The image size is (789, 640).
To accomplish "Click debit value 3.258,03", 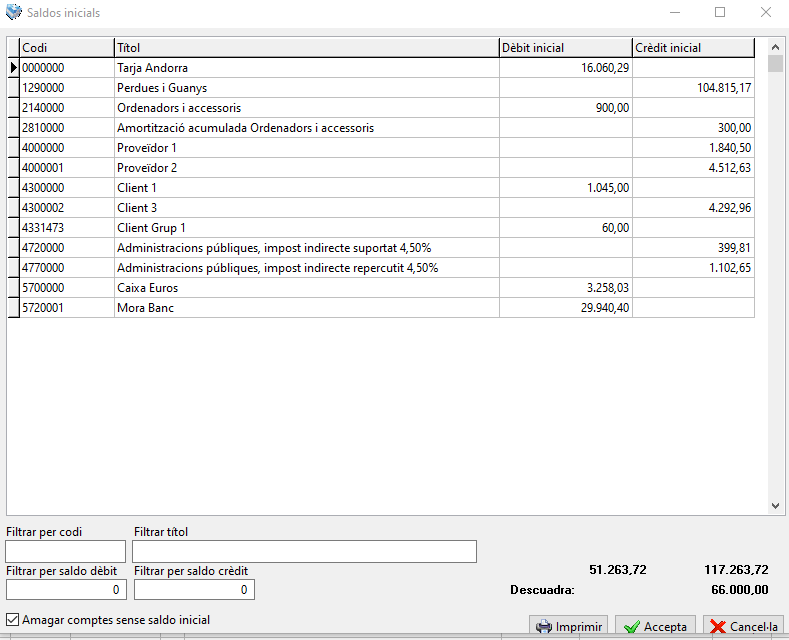I will tap(608, 288).
